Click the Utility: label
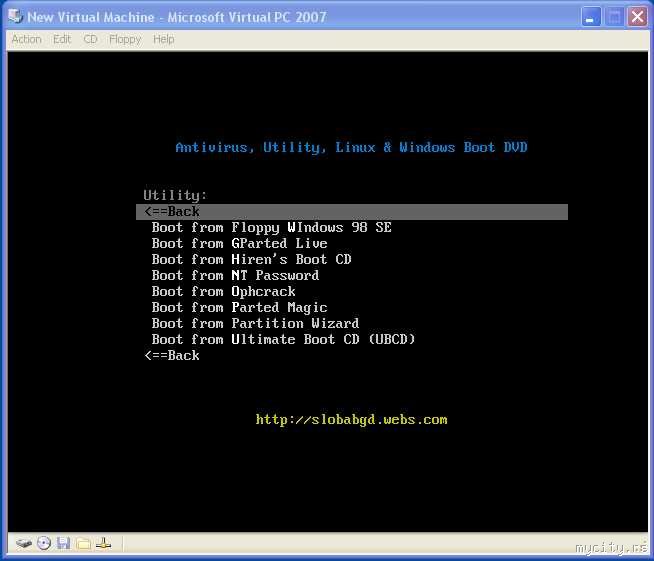 pyautogui.click(x=175, y=196)
